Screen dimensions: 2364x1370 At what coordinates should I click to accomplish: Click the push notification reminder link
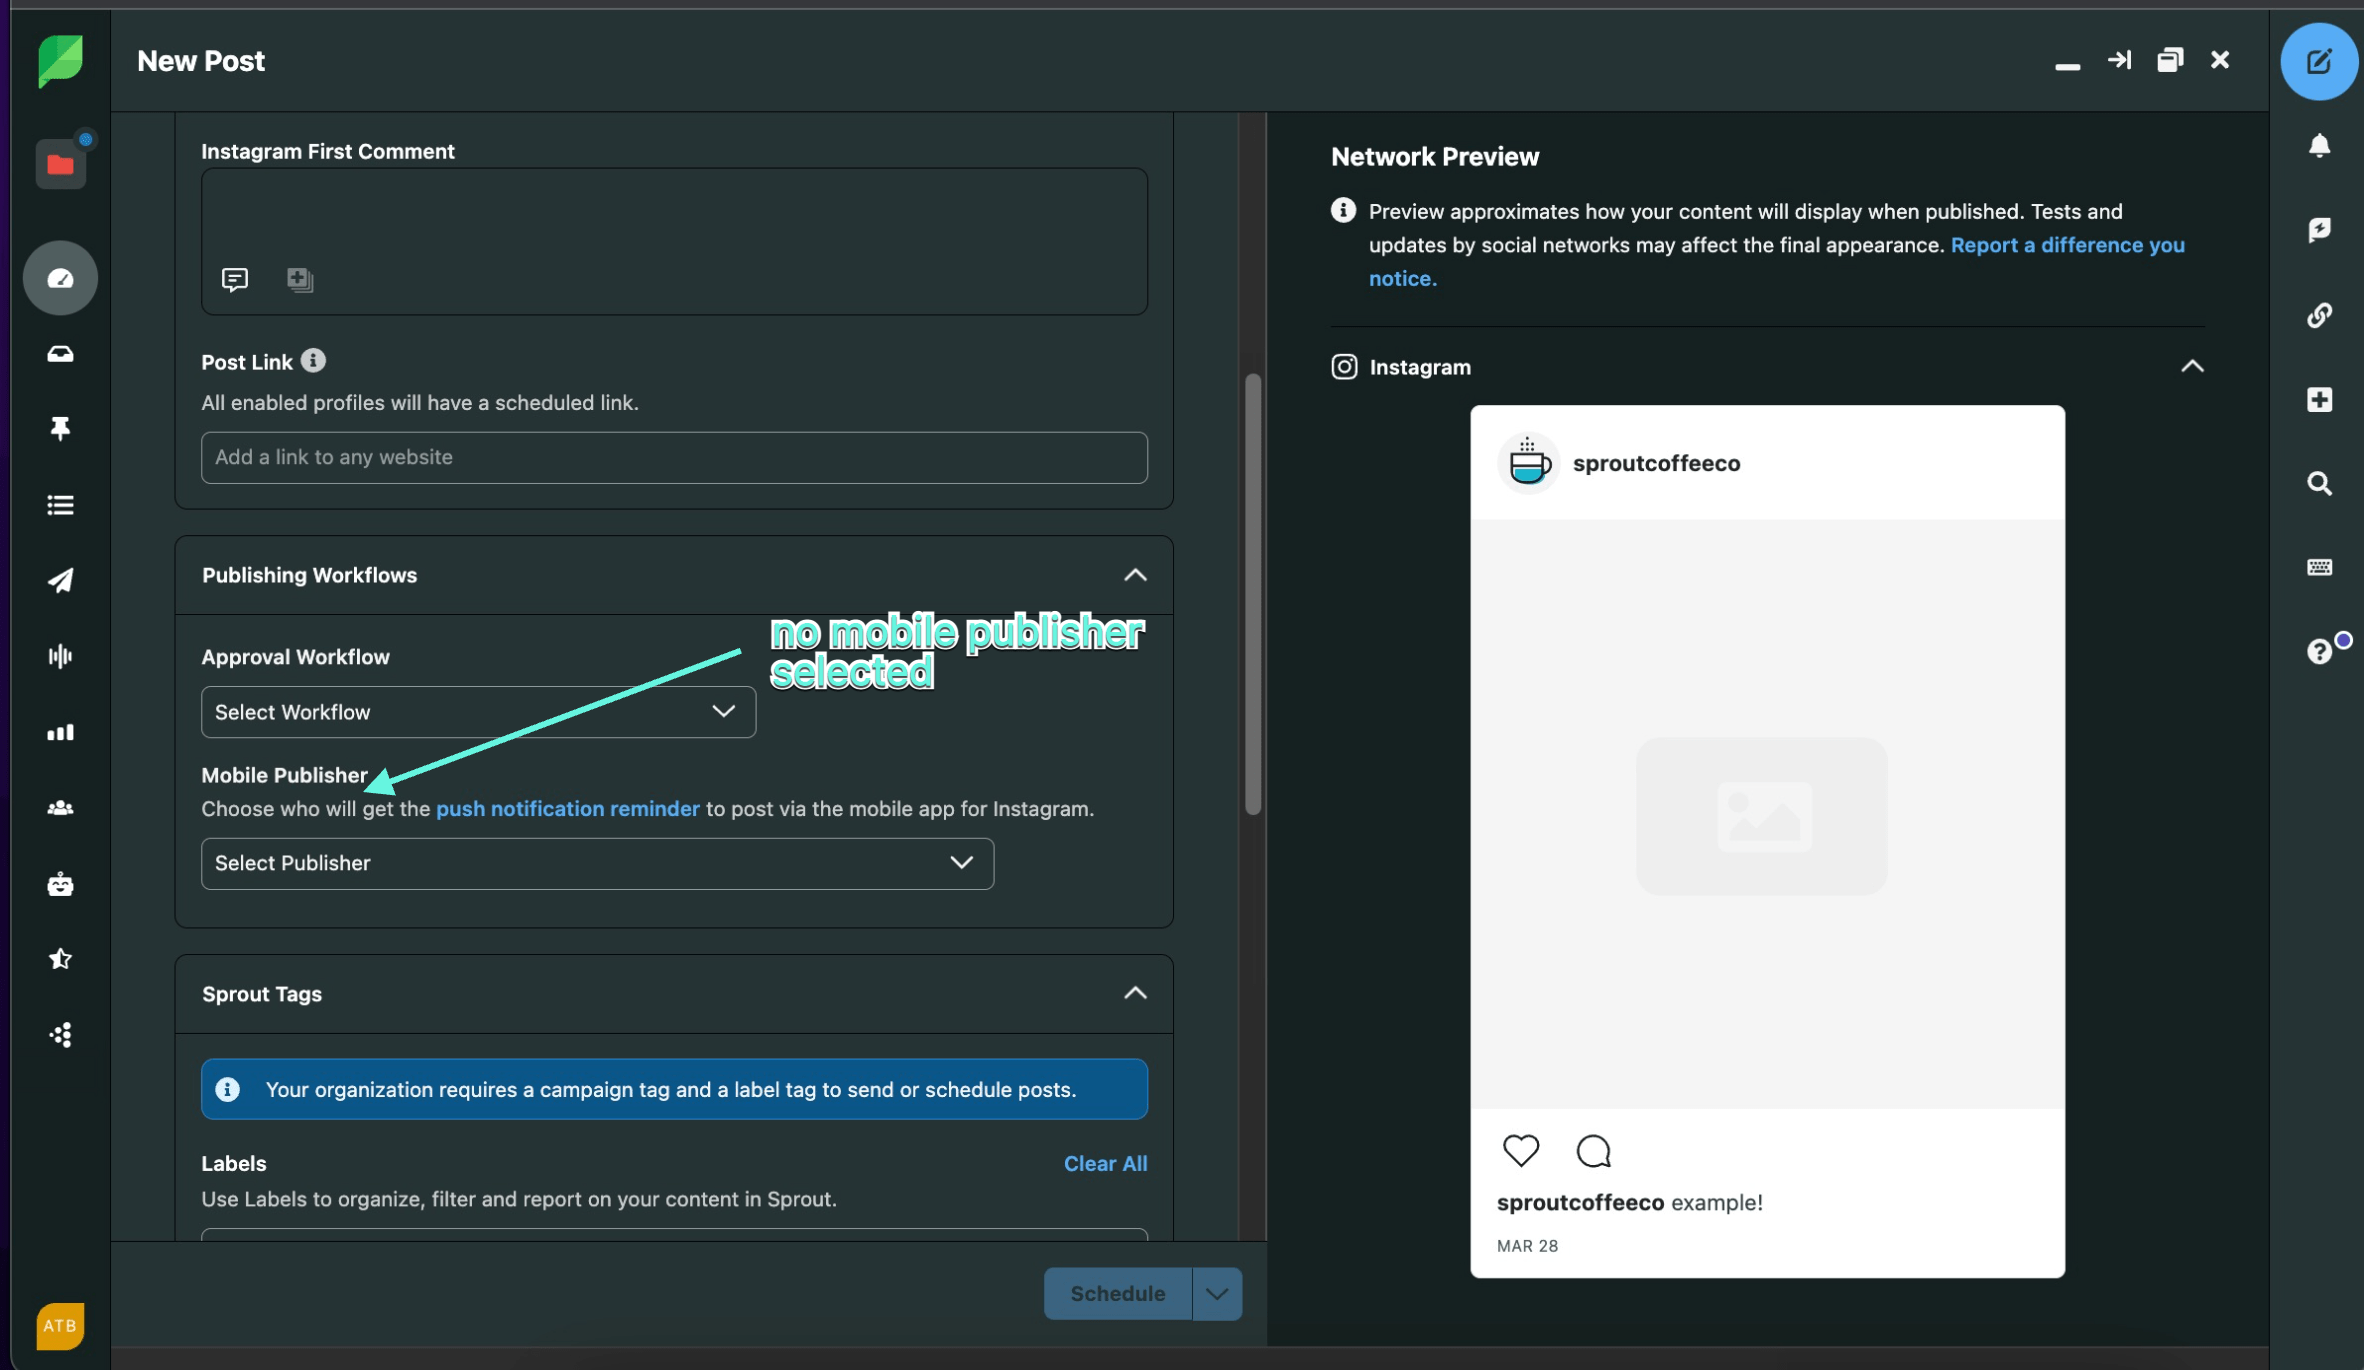[x=567, y=808]
